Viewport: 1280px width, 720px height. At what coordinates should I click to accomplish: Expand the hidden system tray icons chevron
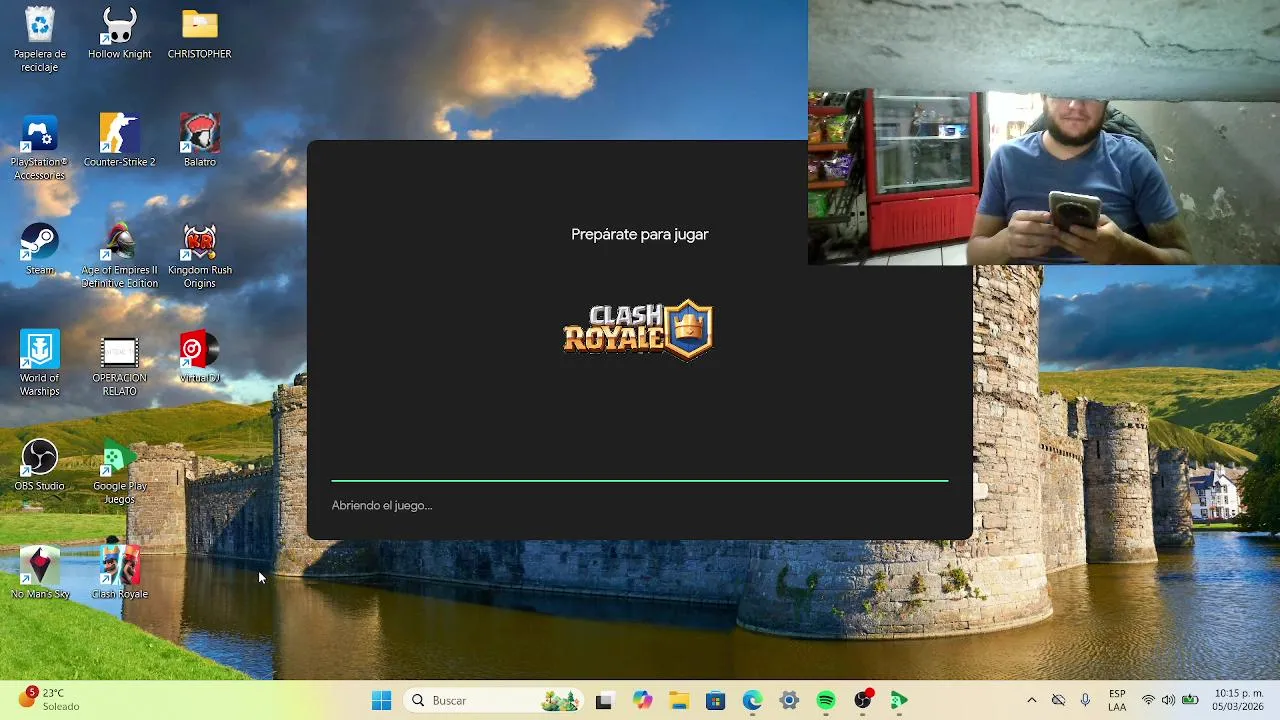1031,701
